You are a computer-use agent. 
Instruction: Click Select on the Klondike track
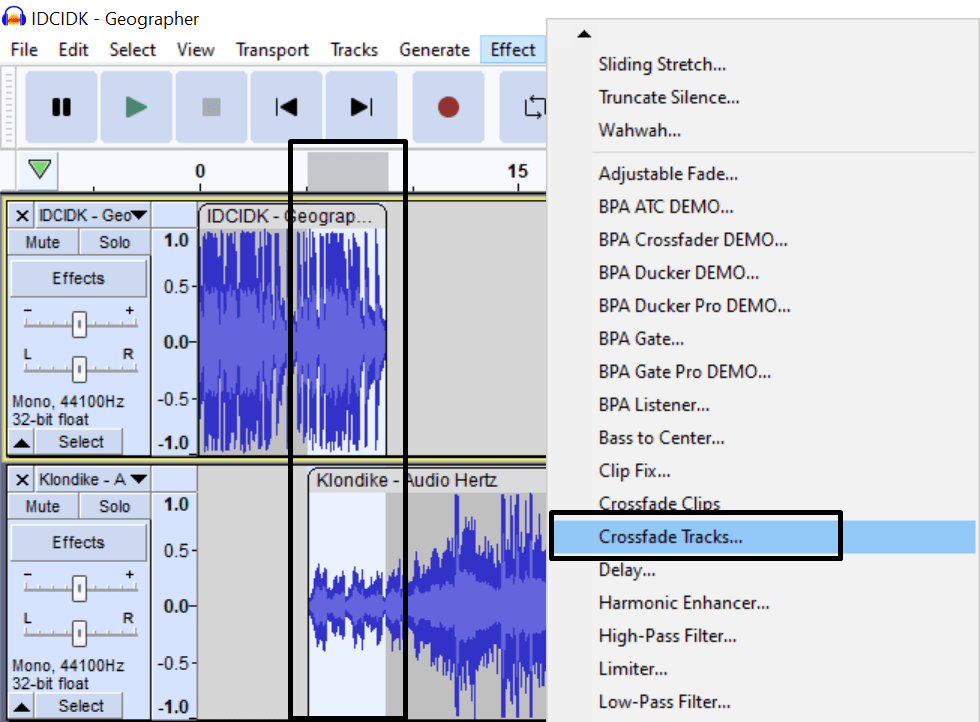(x=78, y=705)
